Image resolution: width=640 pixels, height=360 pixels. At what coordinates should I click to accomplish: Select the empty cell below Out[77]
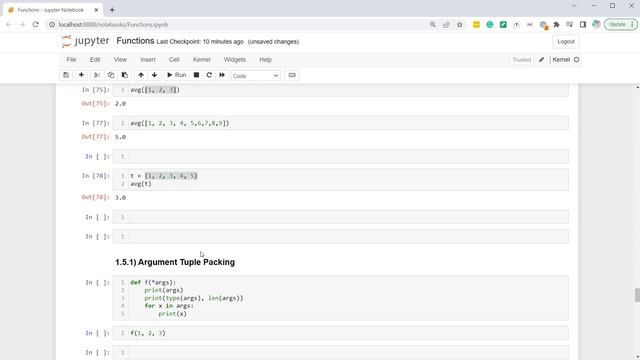click(340, 156)
